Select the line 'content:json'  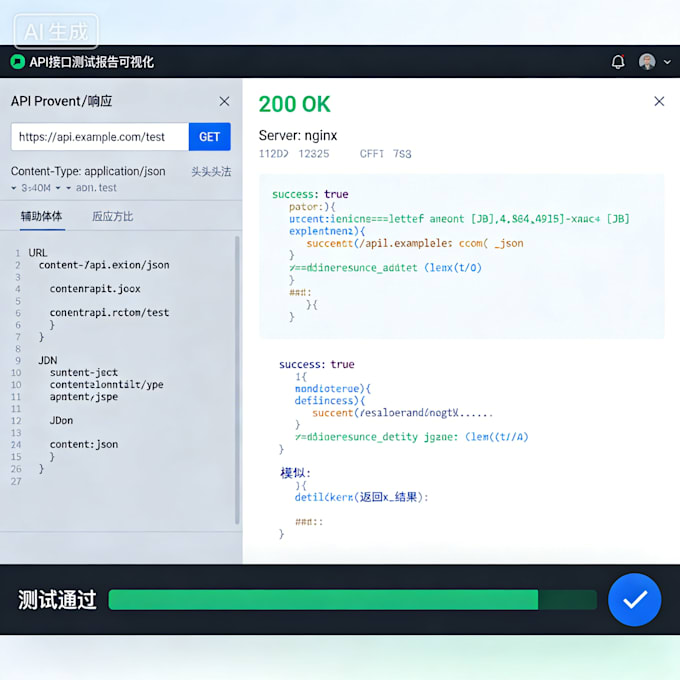tap(84, 445)
